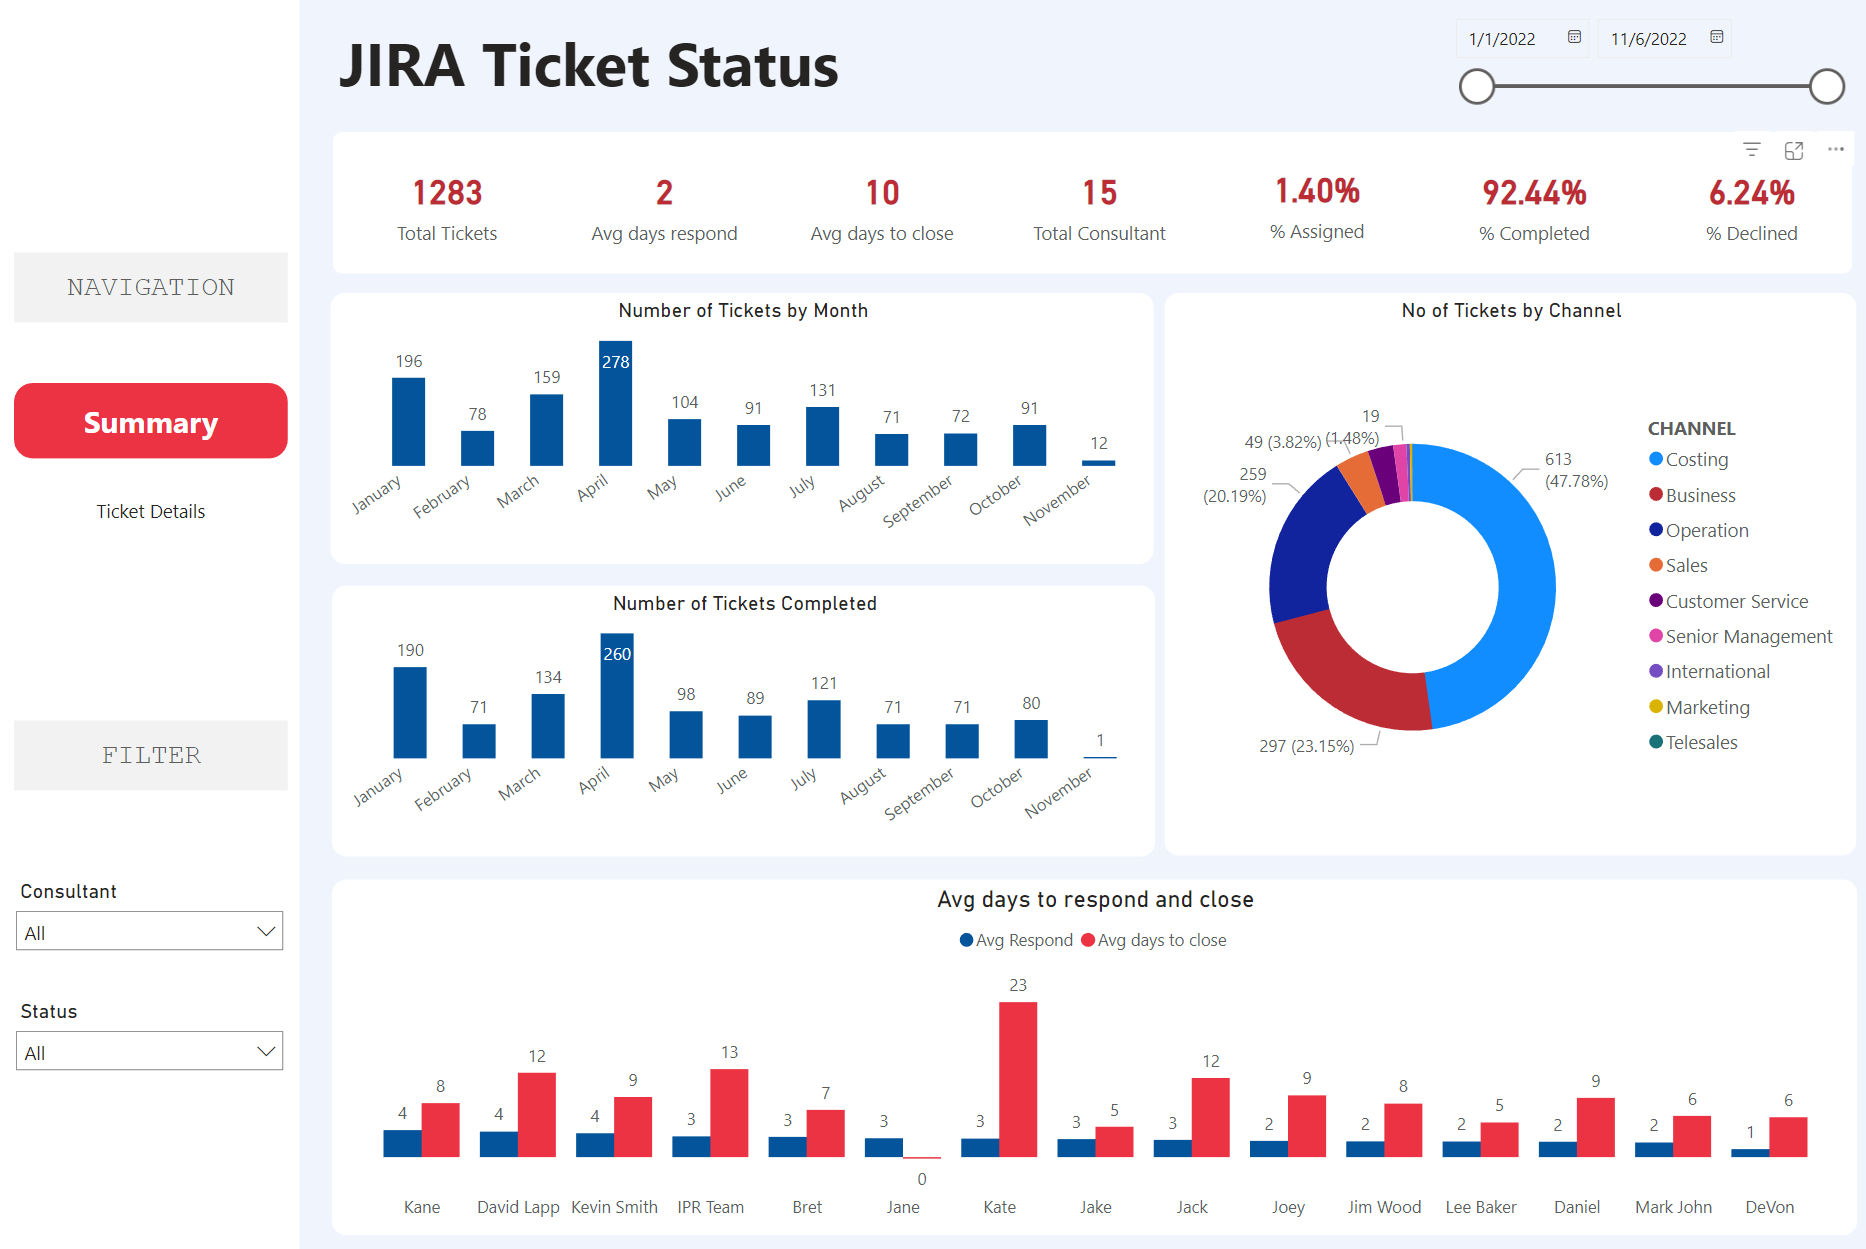Click the right handle of the date slider
The width and height of the screenshot is (1866, 1249).
1827,87
